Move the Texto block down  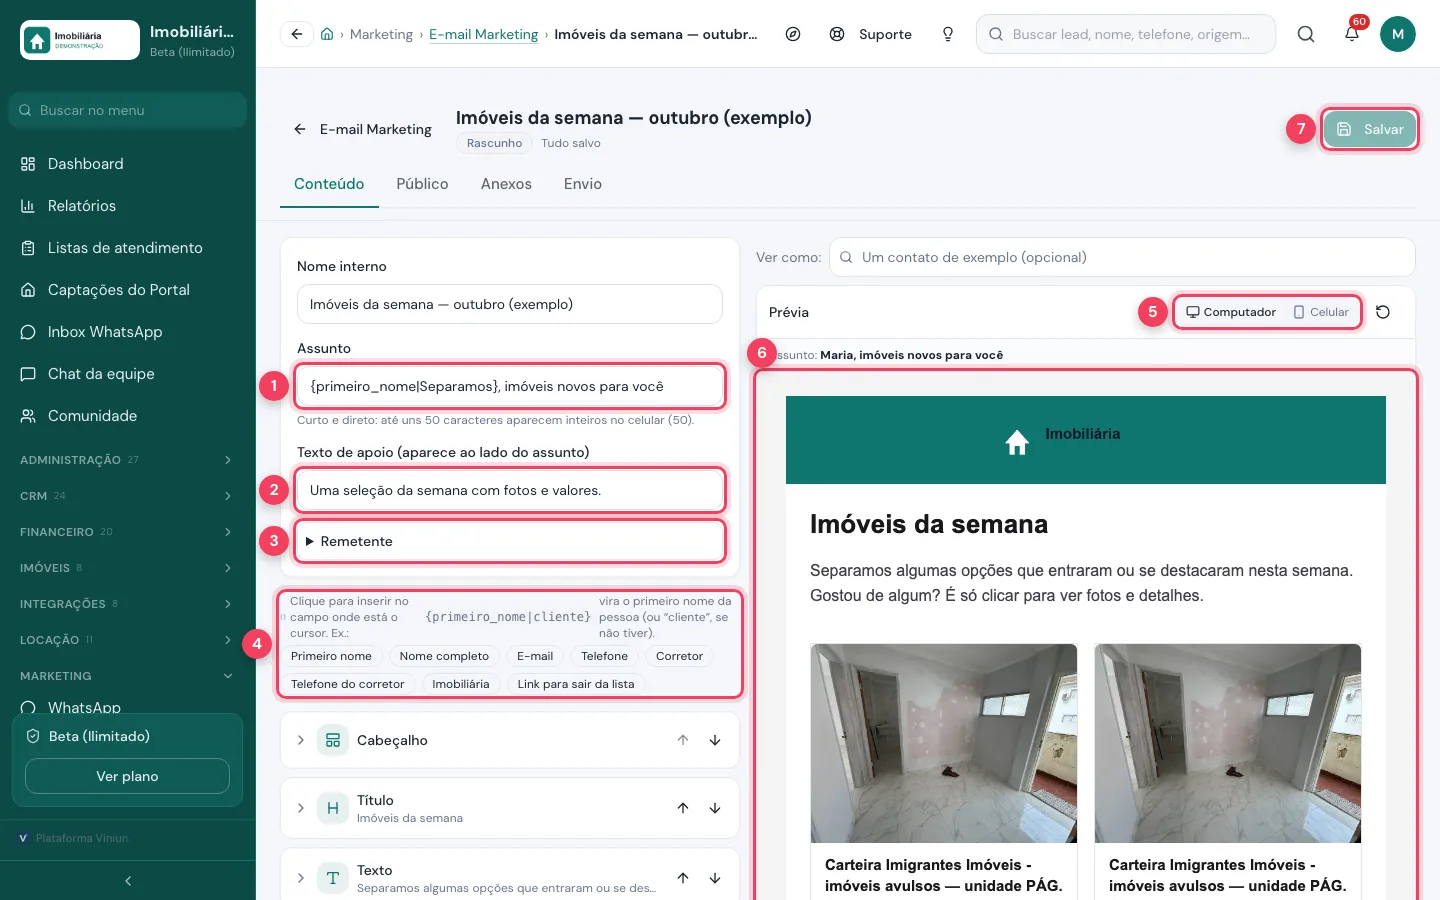pyautogui.click(x=715, y=878)
